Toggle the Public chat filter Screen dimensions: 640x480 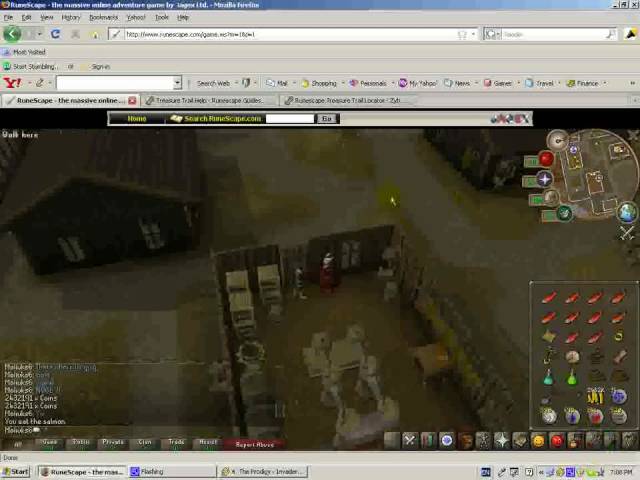(x=81, y=443)
